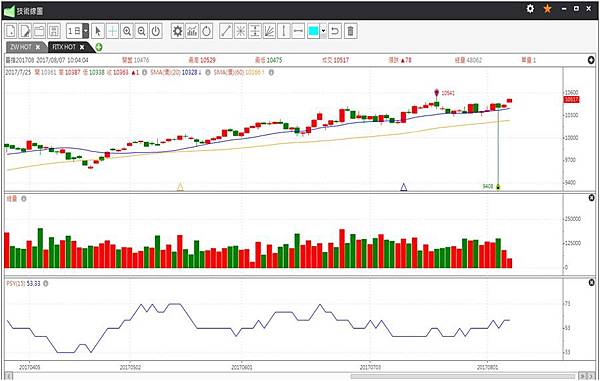The image size is (600, 381).
Task: Click the PSY(13) 53.33 label
Action: (23, 283)
